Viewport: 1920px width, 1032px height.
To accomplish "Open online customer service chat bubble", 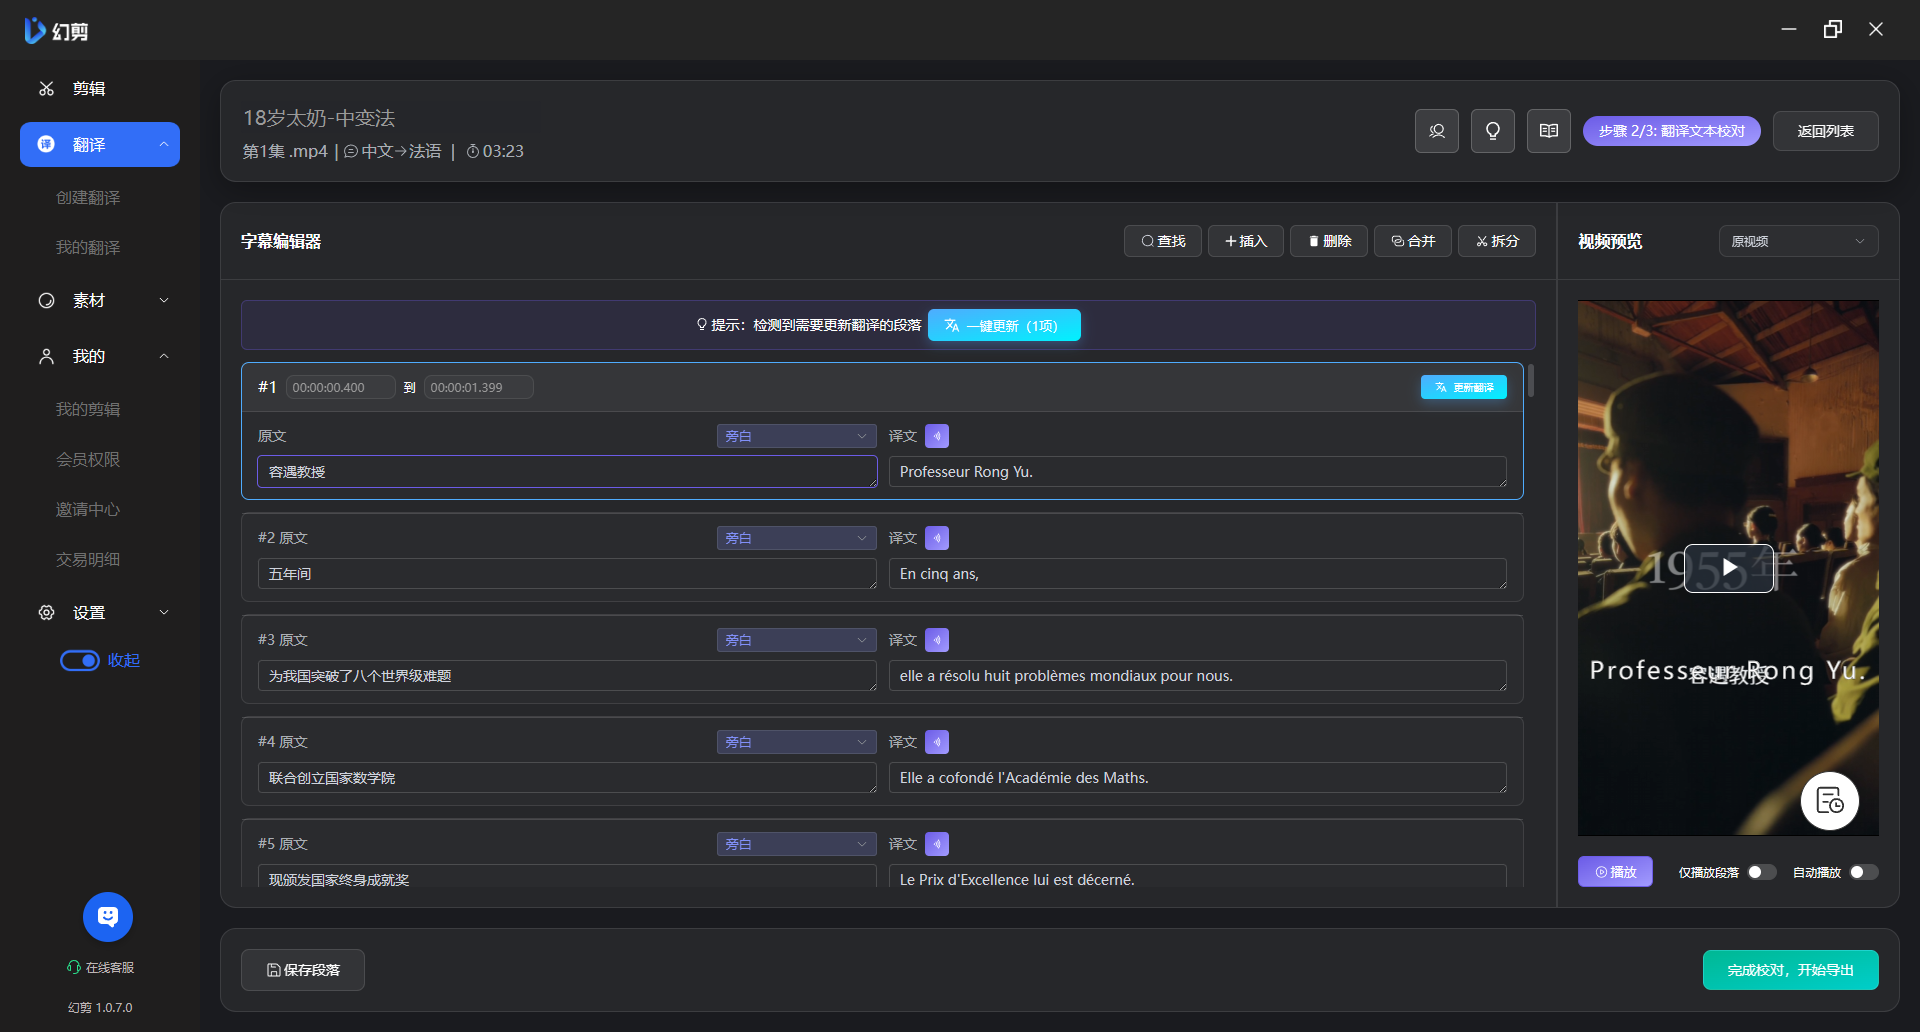I will click(108, 916).
